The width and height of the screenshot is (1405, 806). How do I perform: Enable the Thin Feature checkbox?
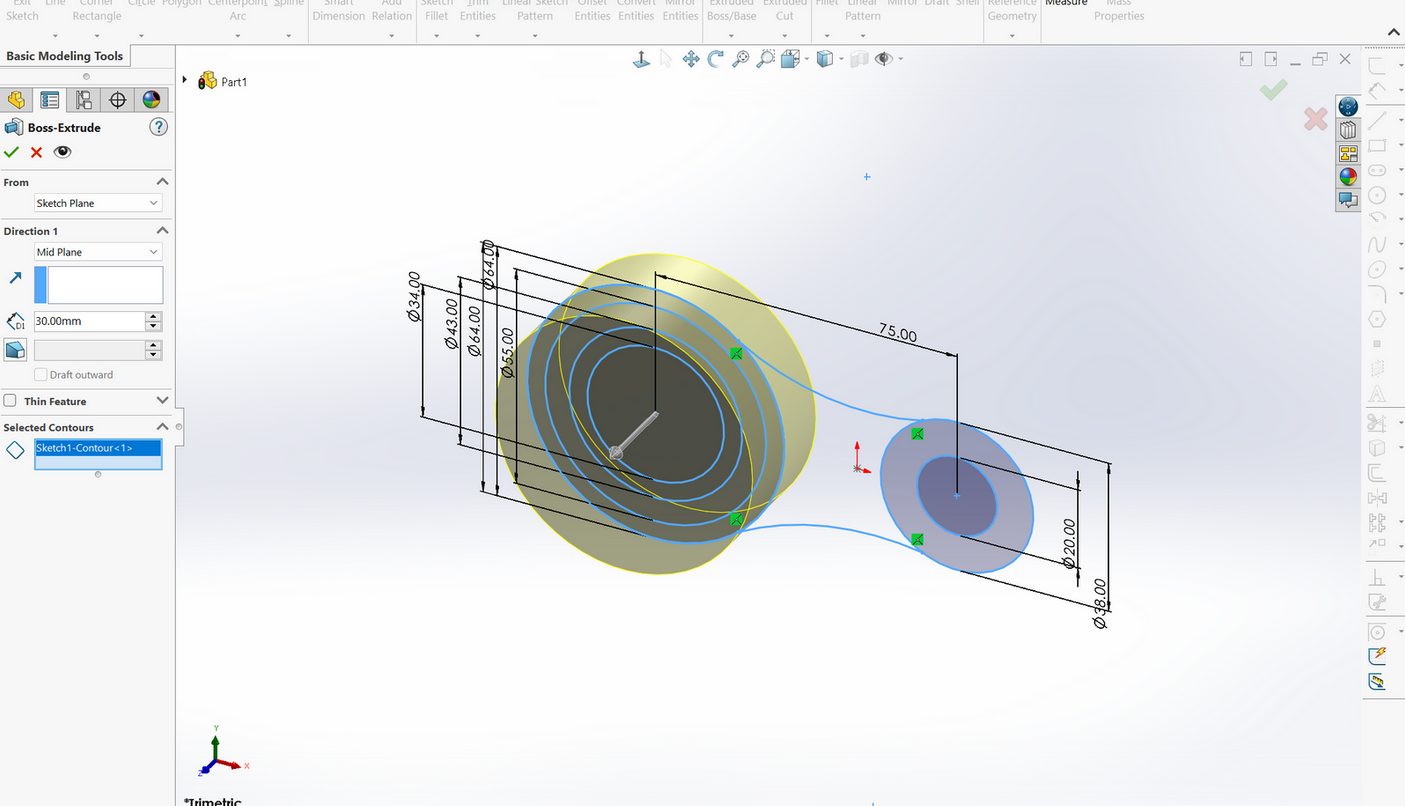10,401
